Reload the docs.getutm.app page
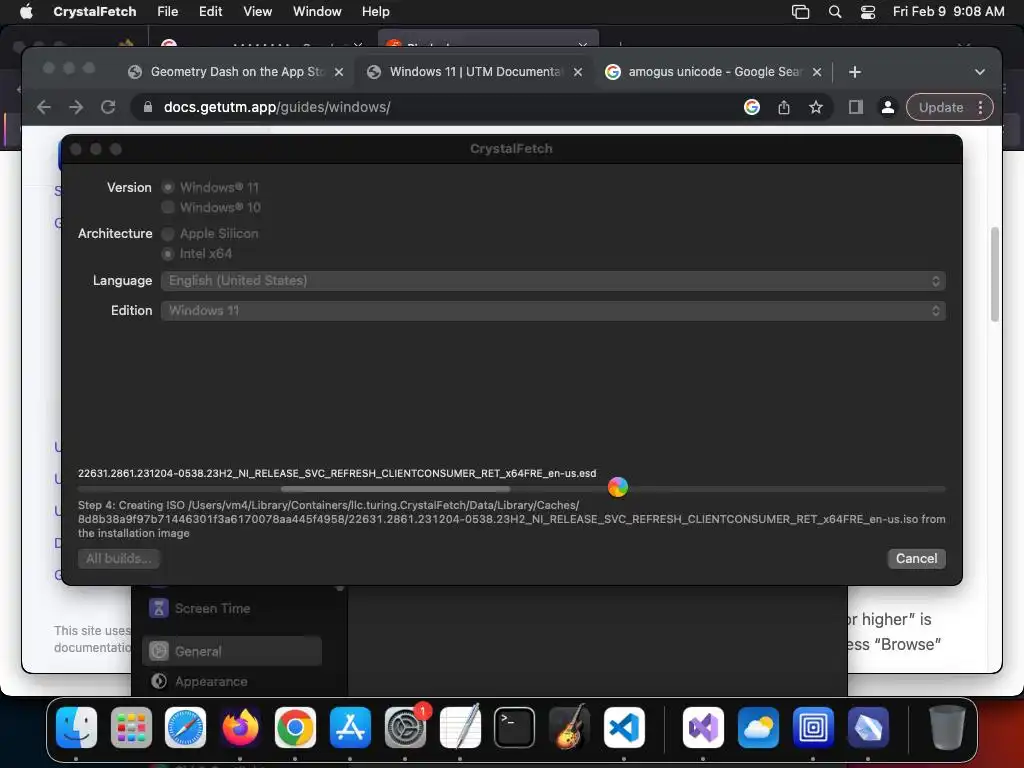This screenshot has width=1024, height=768. point(108,107)
